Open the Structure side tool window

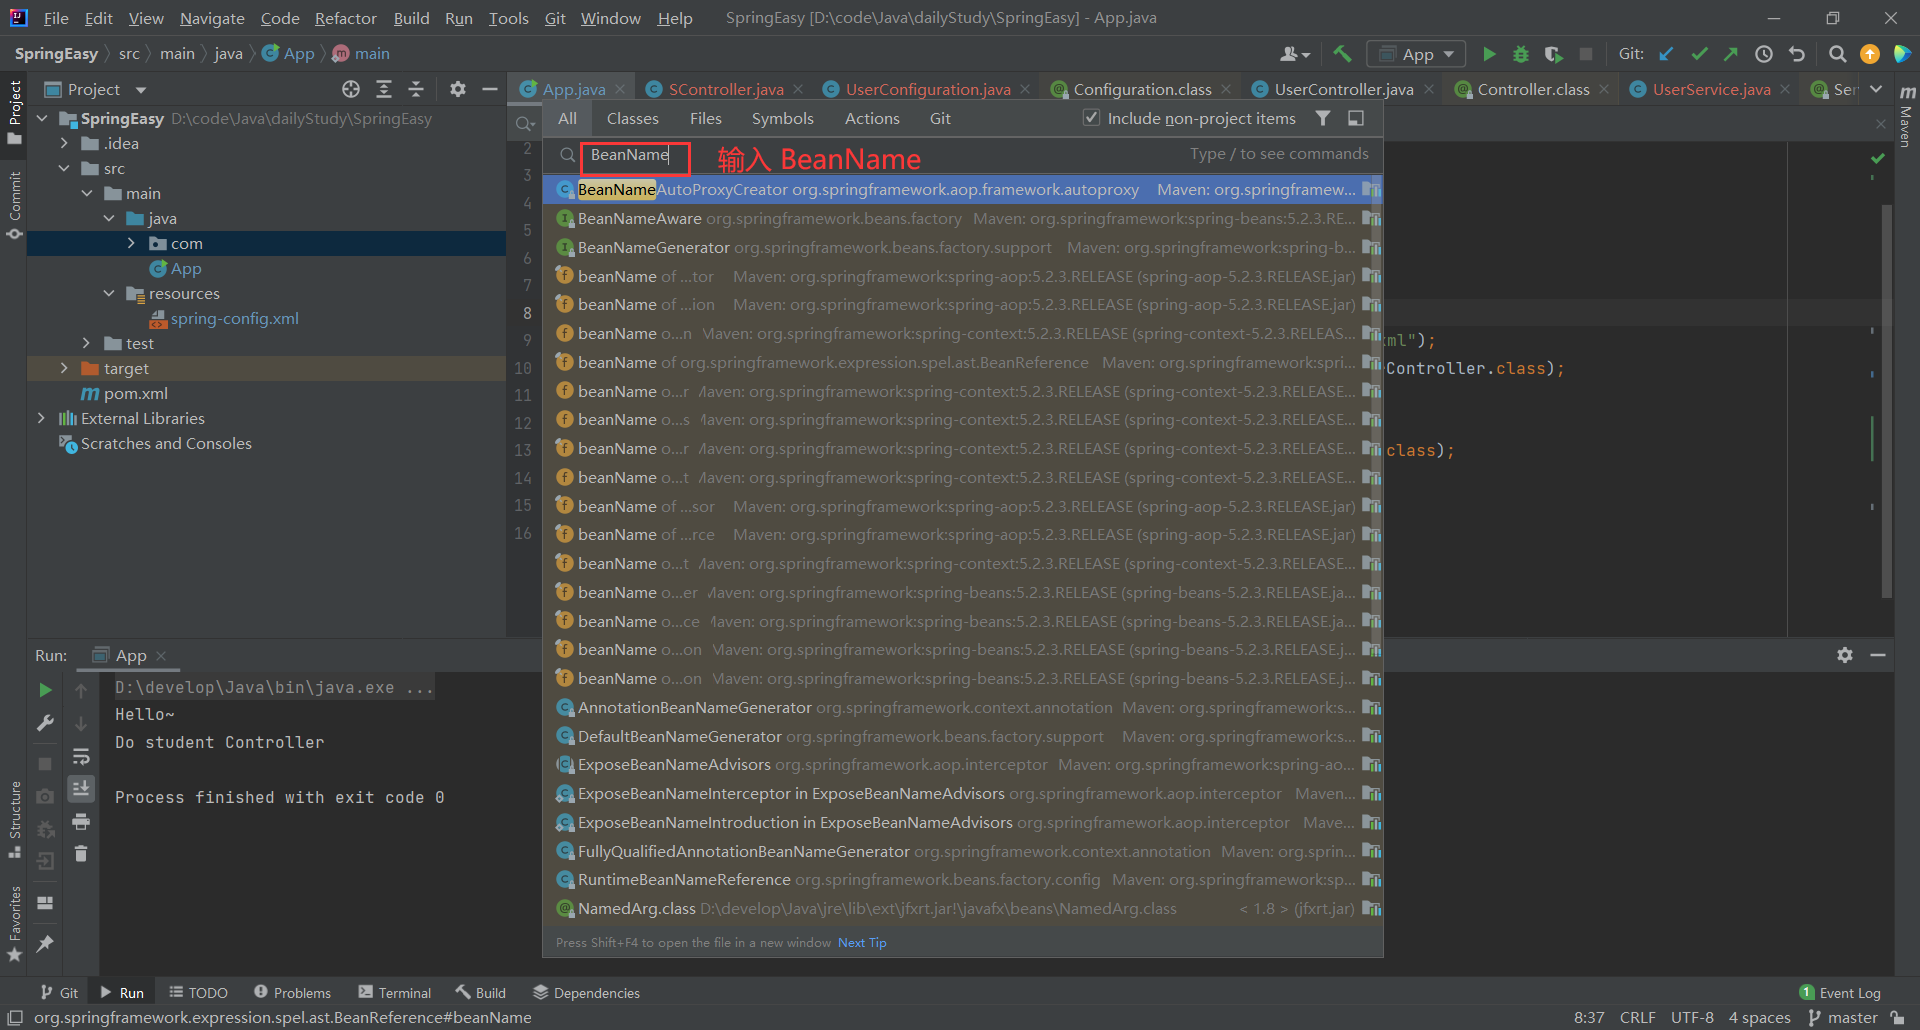(15, 820)
